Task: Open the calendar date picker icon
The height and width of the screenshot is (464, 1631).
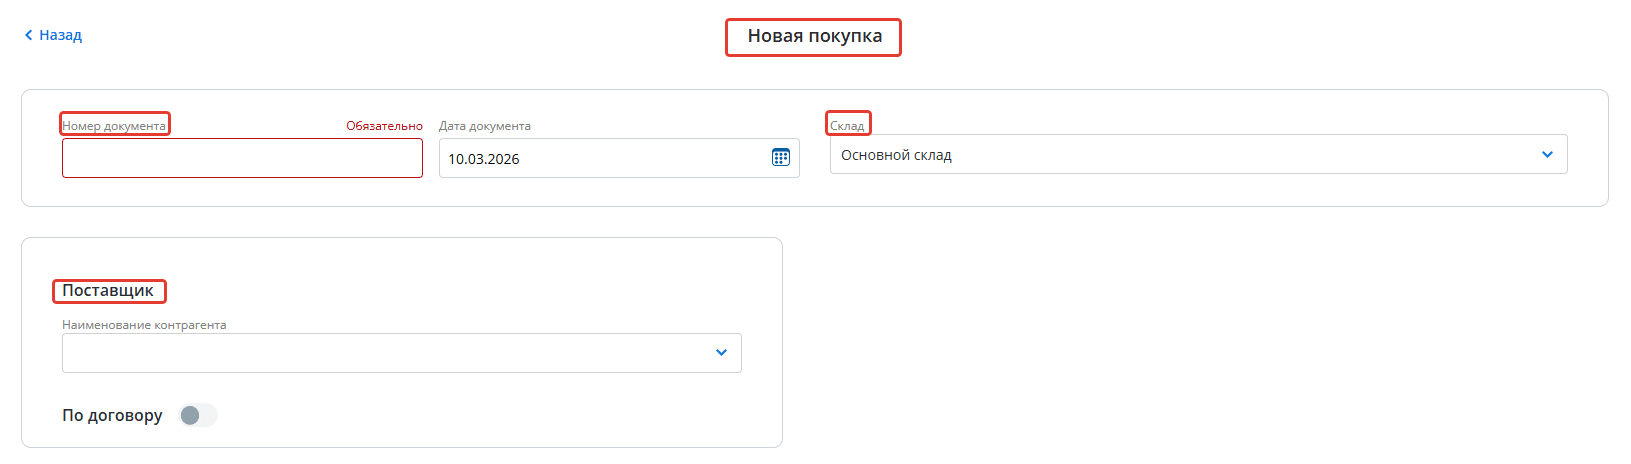Action: [x=781, y=158]
